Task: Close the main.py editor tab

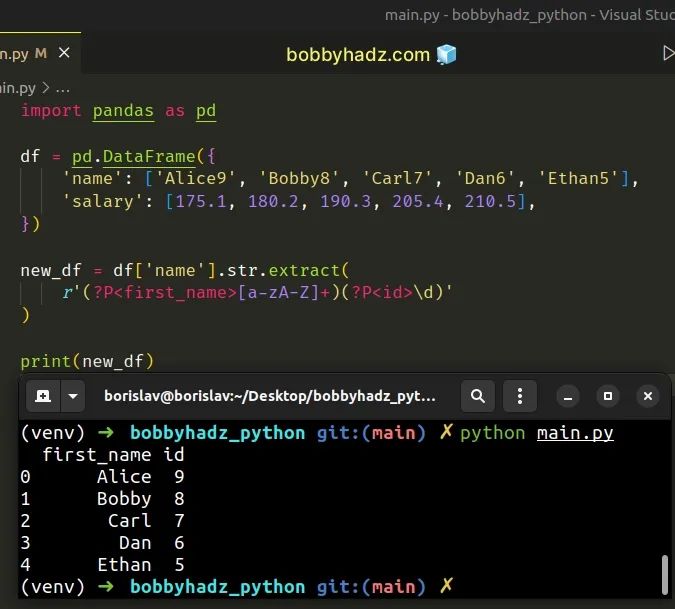Action: 64,53
